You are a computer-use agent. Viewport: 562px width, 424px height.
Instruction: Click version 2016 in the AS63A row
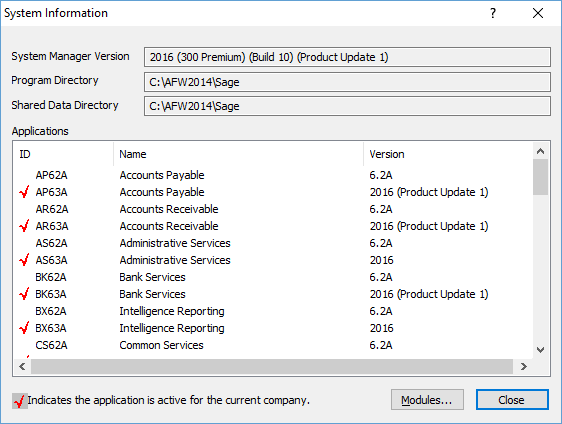pyautogui.click(x=381, y=260)
